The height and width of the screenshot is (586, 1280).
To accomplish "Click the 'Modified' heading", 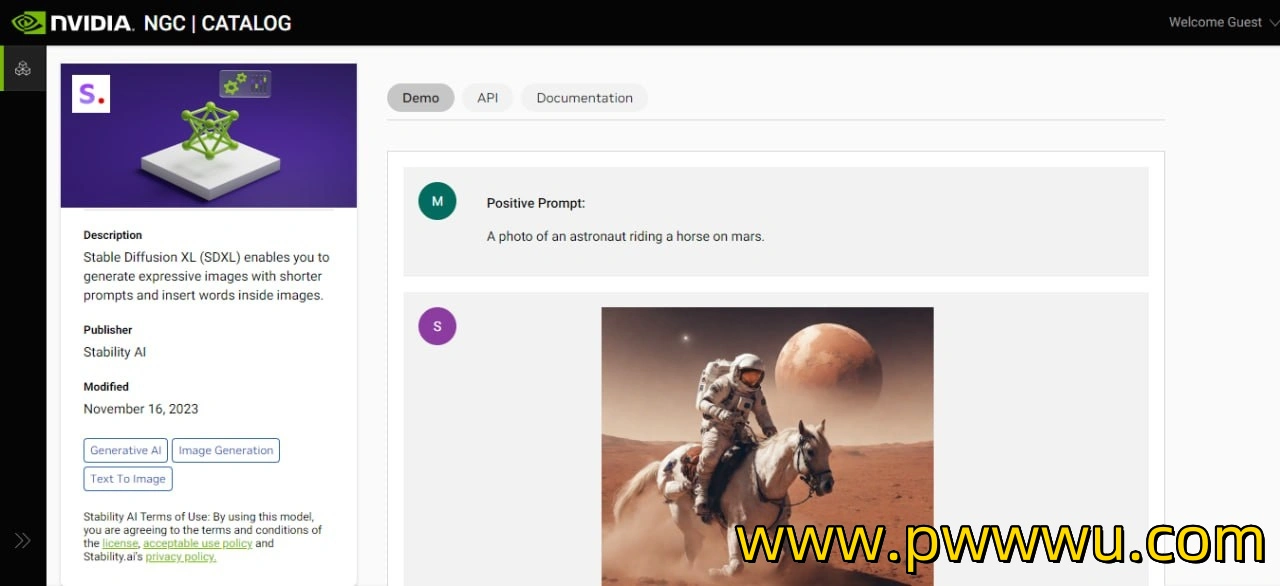I will (x=106, y=387).
